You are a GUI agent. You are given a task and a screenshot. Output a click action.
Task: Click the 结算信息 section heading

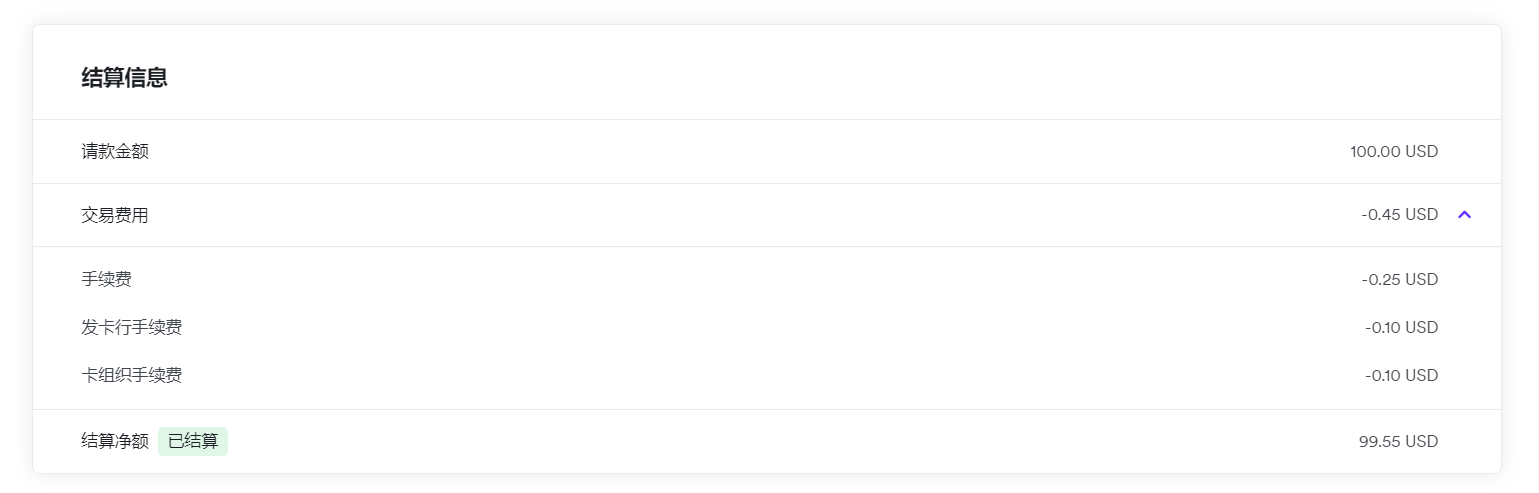coord(124,78)
